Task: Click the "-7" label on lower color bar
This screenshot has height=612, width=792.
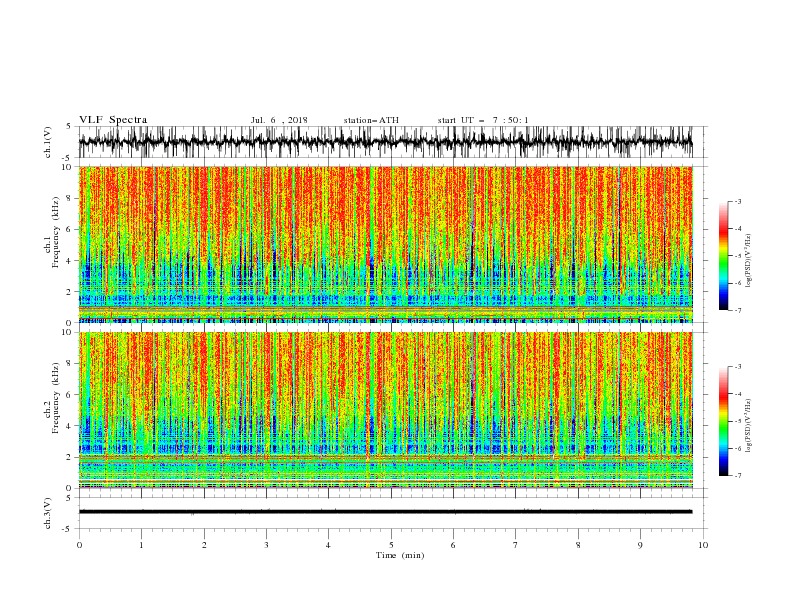Action: coord(738,476)
